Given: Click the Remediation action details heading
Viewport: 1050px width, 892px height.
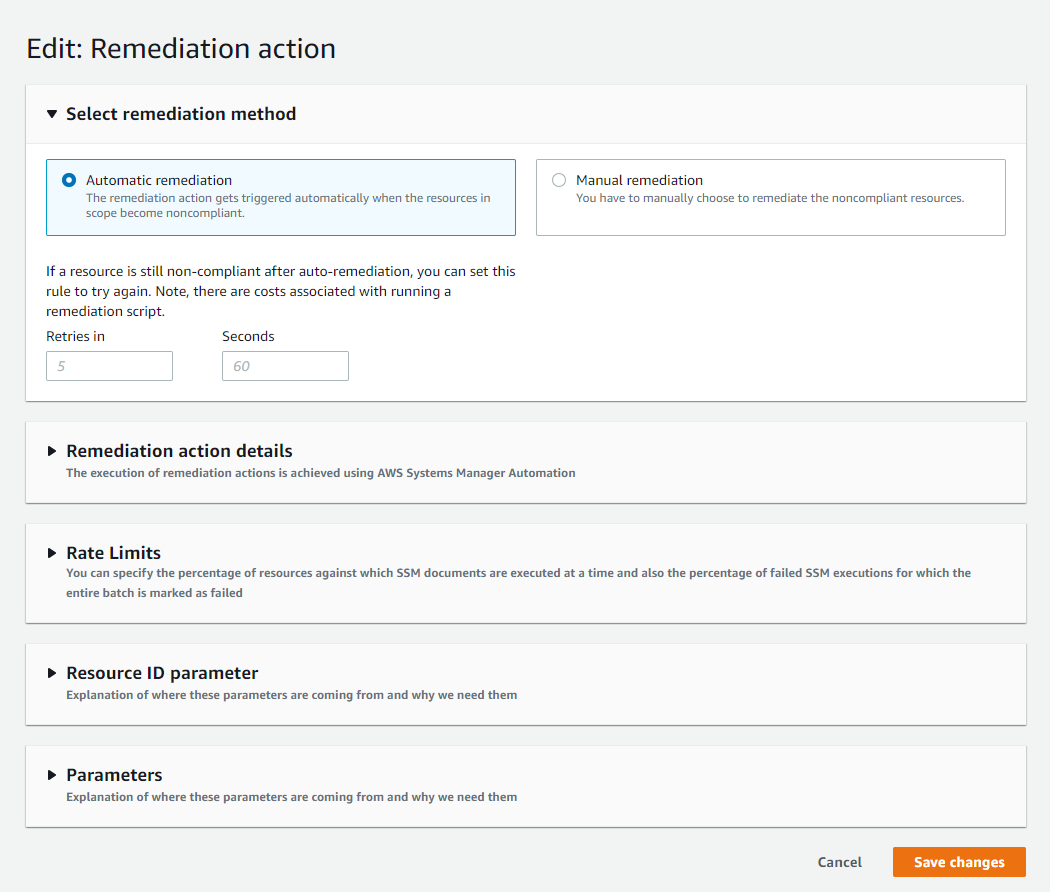Looking at the screenshot, I should point(179,451).
